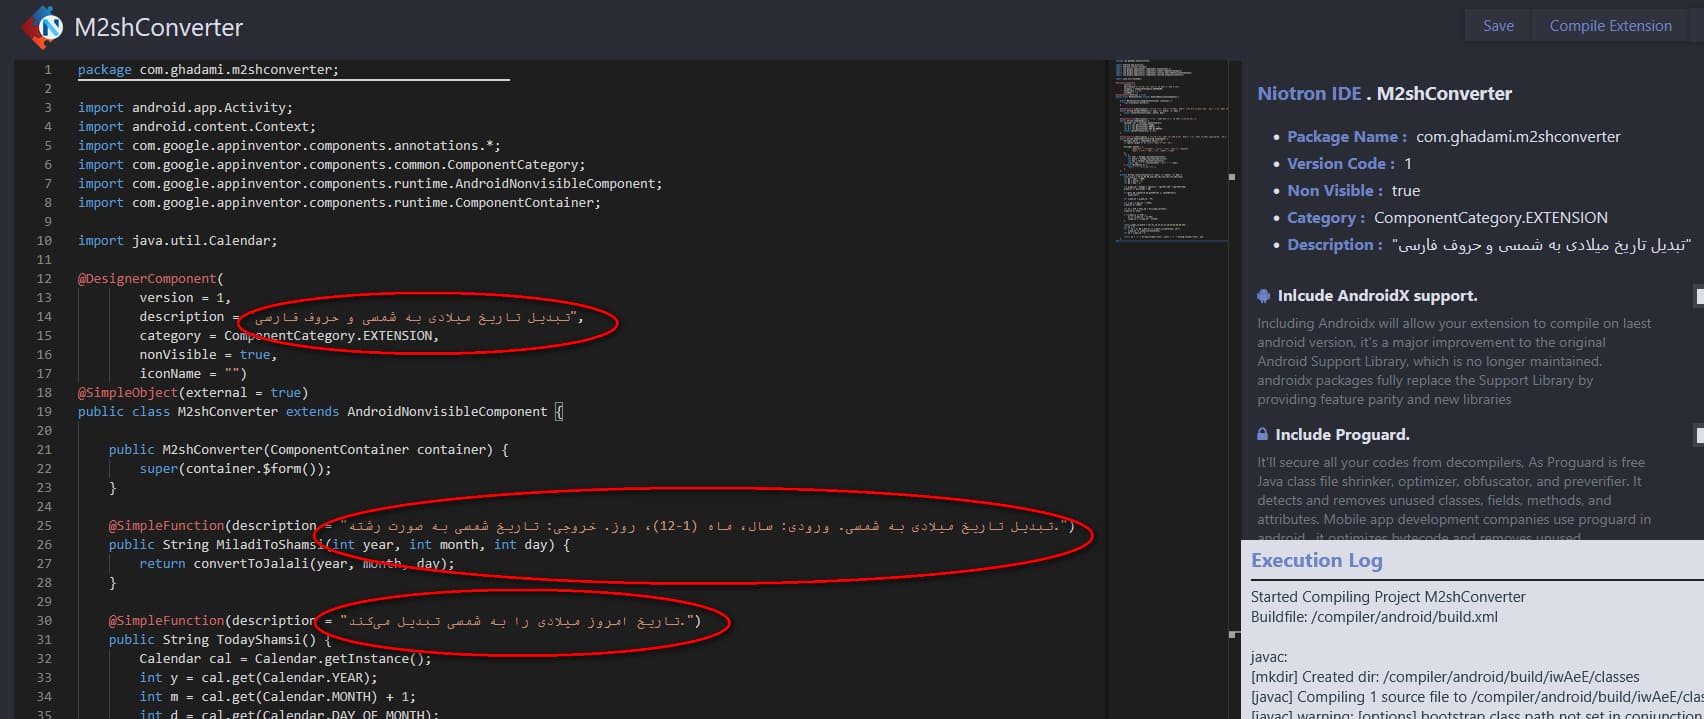Click the import android.content.Context line
Image resolution: width=1704 pixels, height=719 pixels.
pos(197,126)
